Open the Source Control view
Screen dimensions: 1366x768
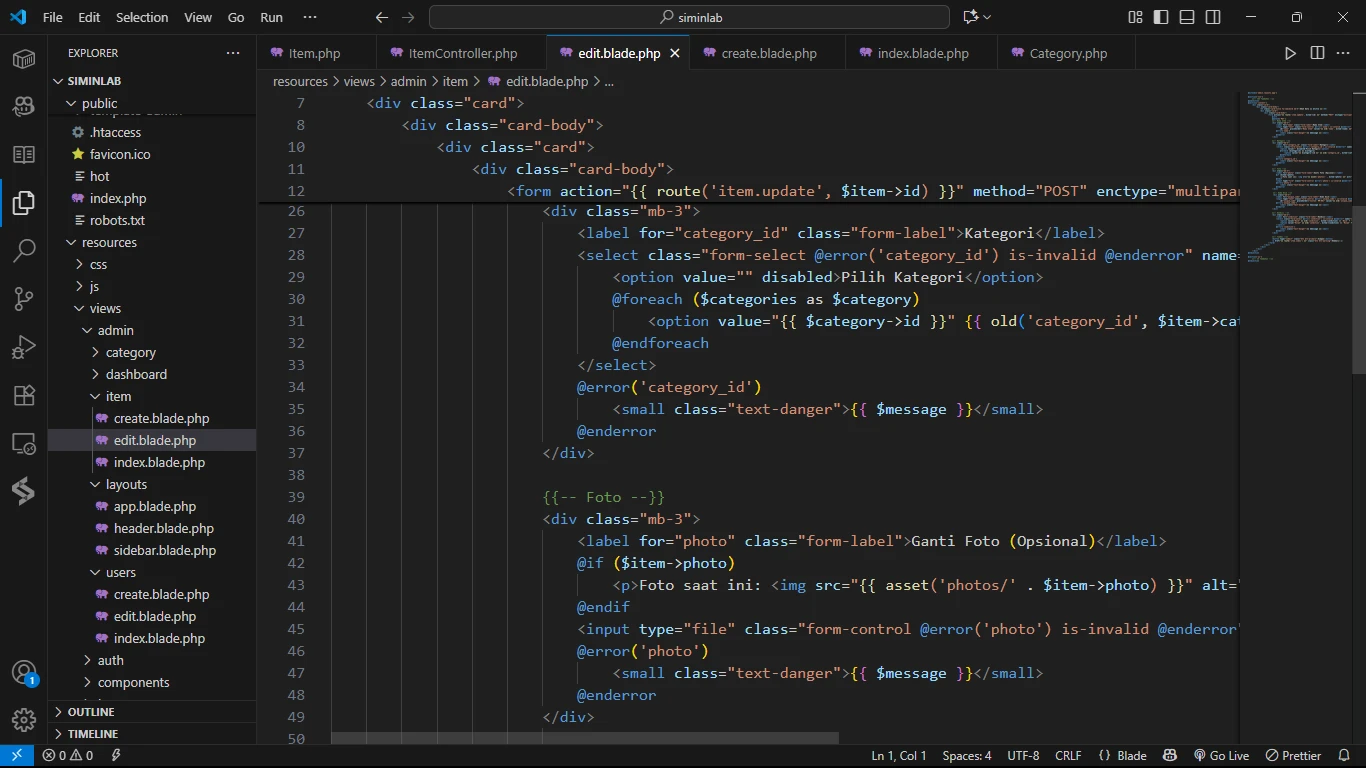coord(24,298)
